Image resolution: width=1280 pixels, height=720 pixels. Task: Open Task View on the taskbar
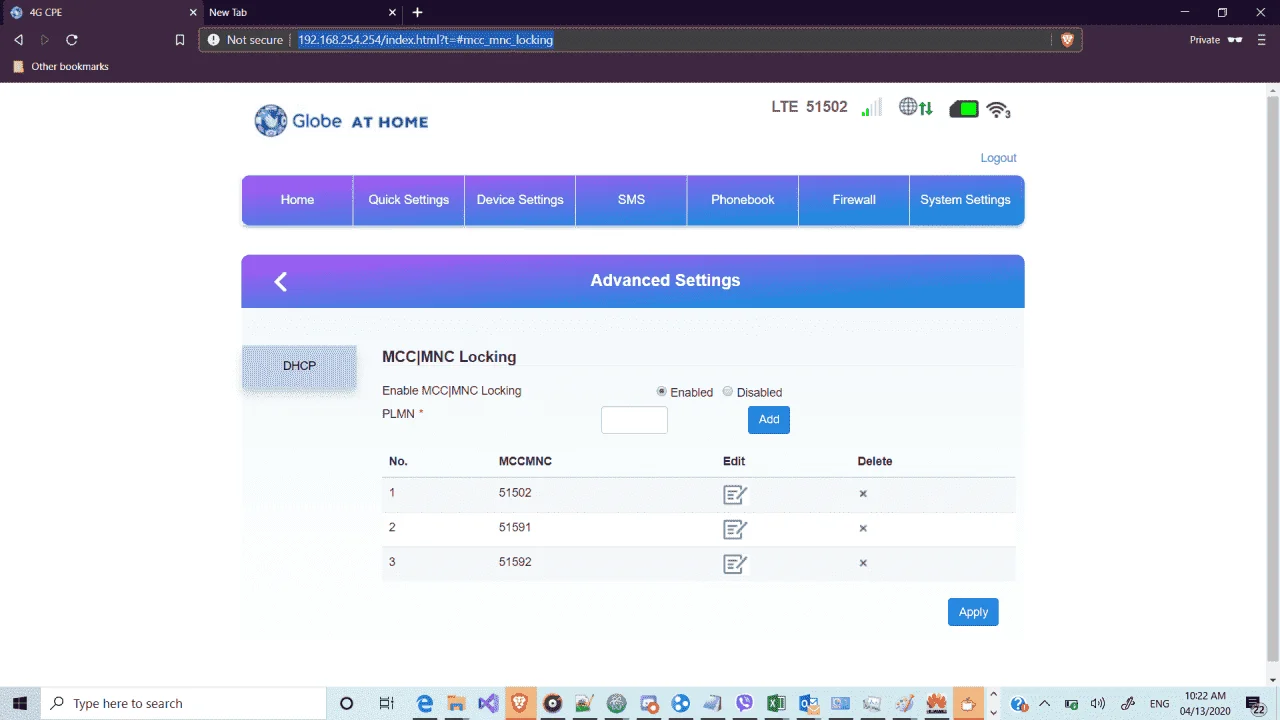(x=386, y=703)
